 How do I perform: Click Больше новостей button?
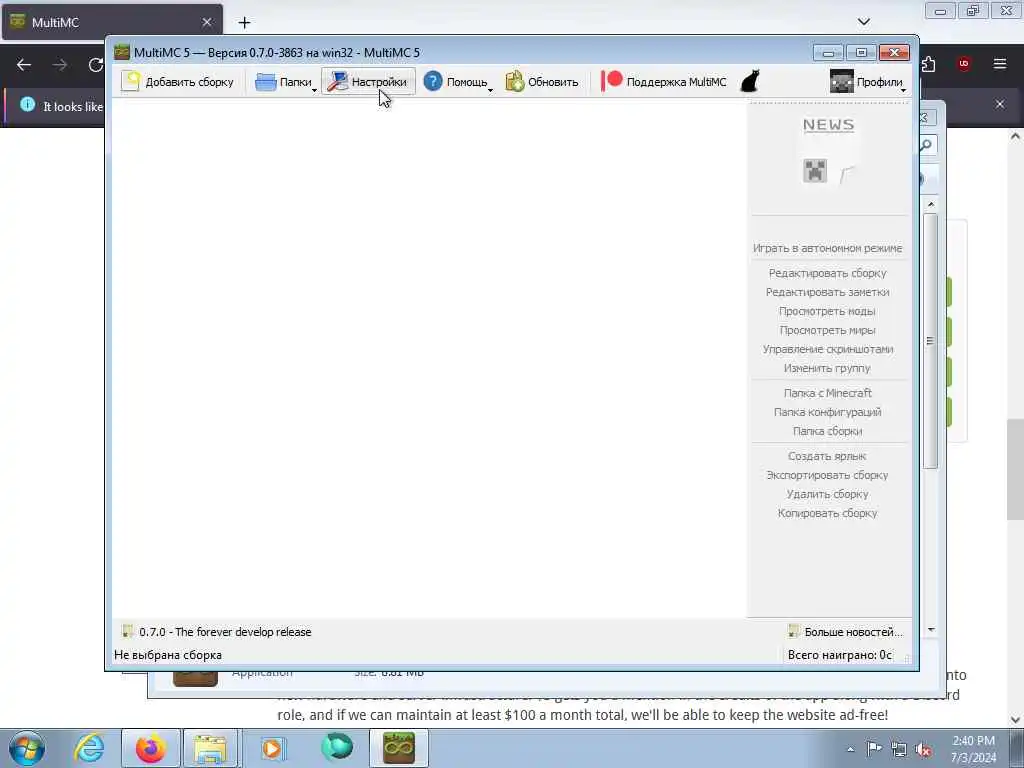[846, 632]
